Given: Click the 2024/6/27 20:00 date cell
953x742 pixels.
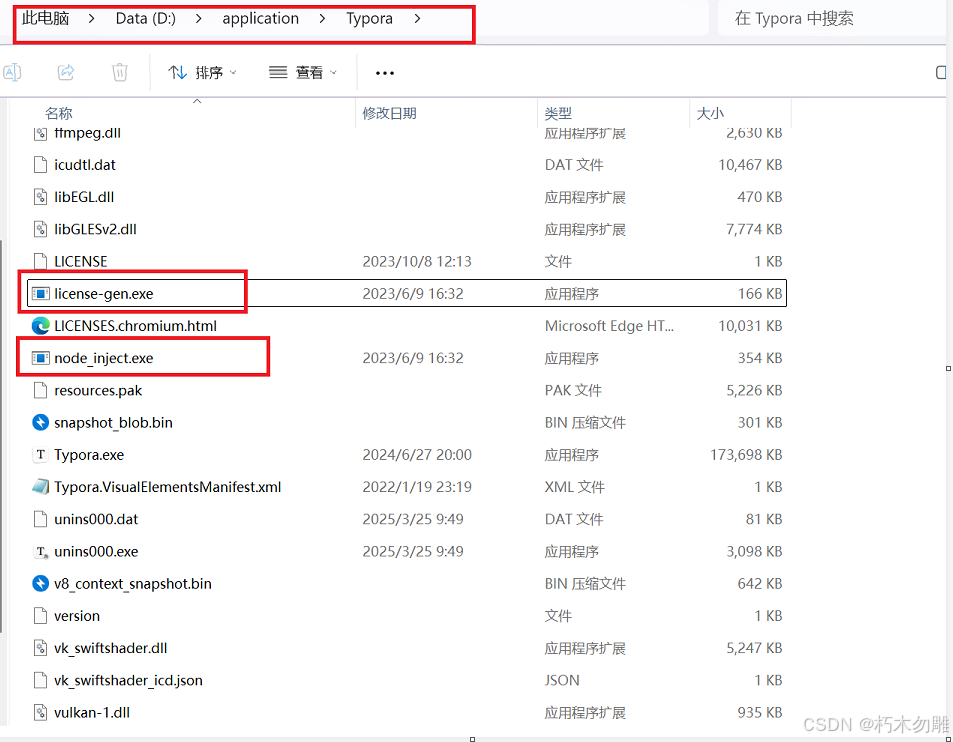Looking at the screenshot, I should click(417, 455).
